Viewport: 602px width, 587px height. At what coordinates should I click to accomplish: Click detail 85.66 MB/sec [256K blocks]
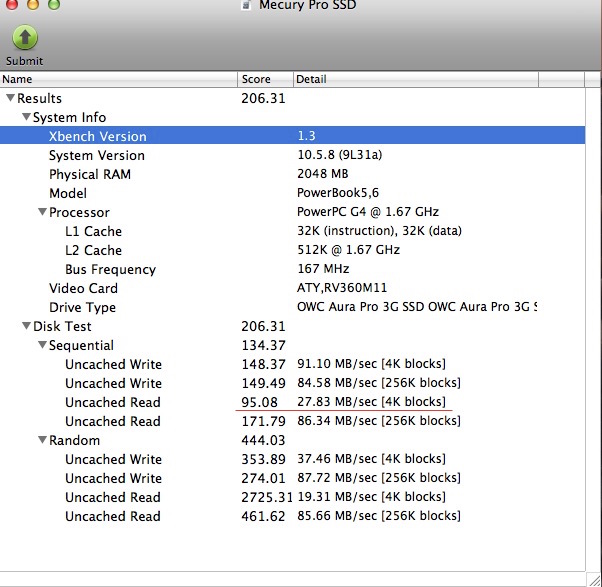click(x=379, y=516)
